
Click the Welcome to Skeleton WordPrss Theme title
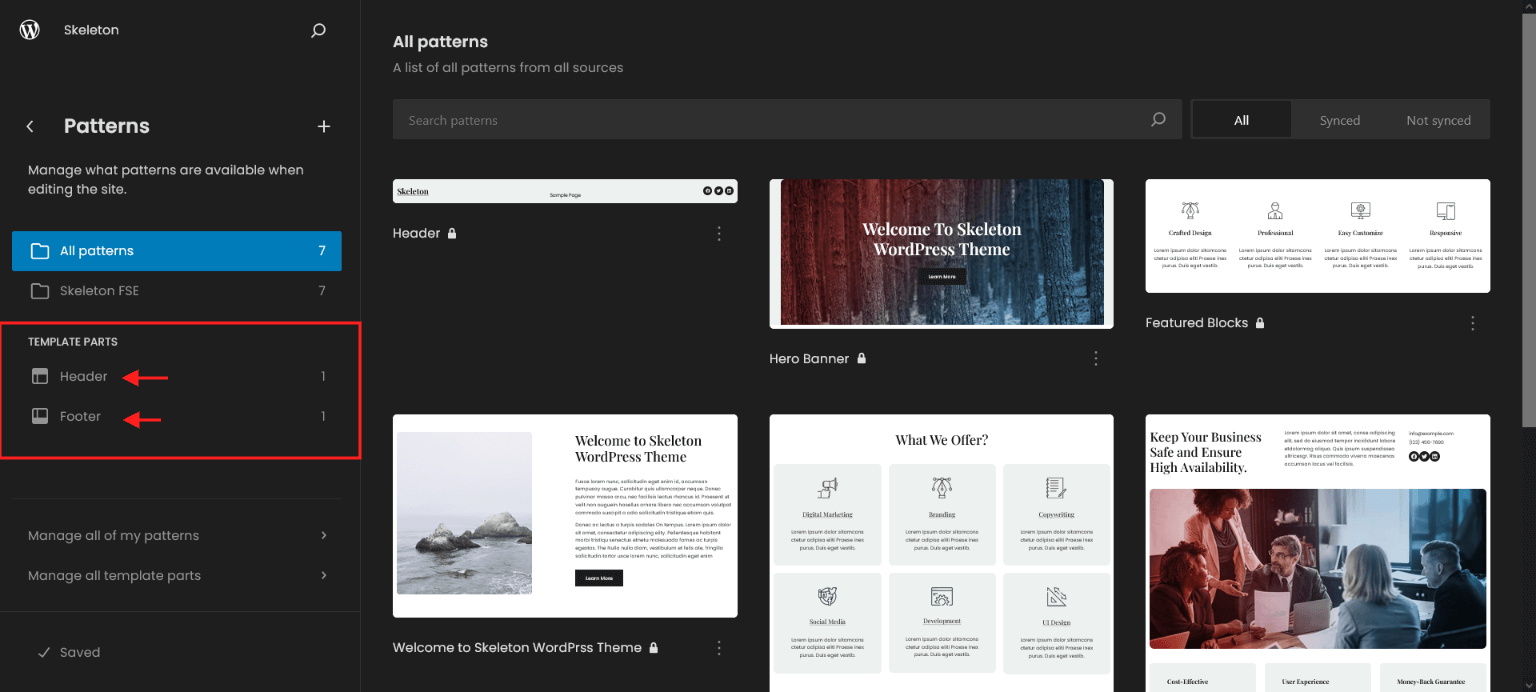point(517,648)
